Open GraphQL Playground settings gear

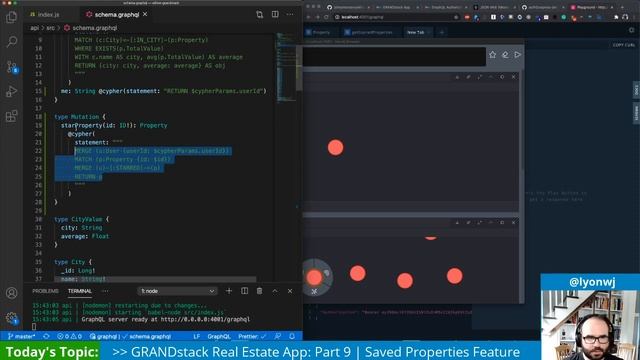click(632, 30)
